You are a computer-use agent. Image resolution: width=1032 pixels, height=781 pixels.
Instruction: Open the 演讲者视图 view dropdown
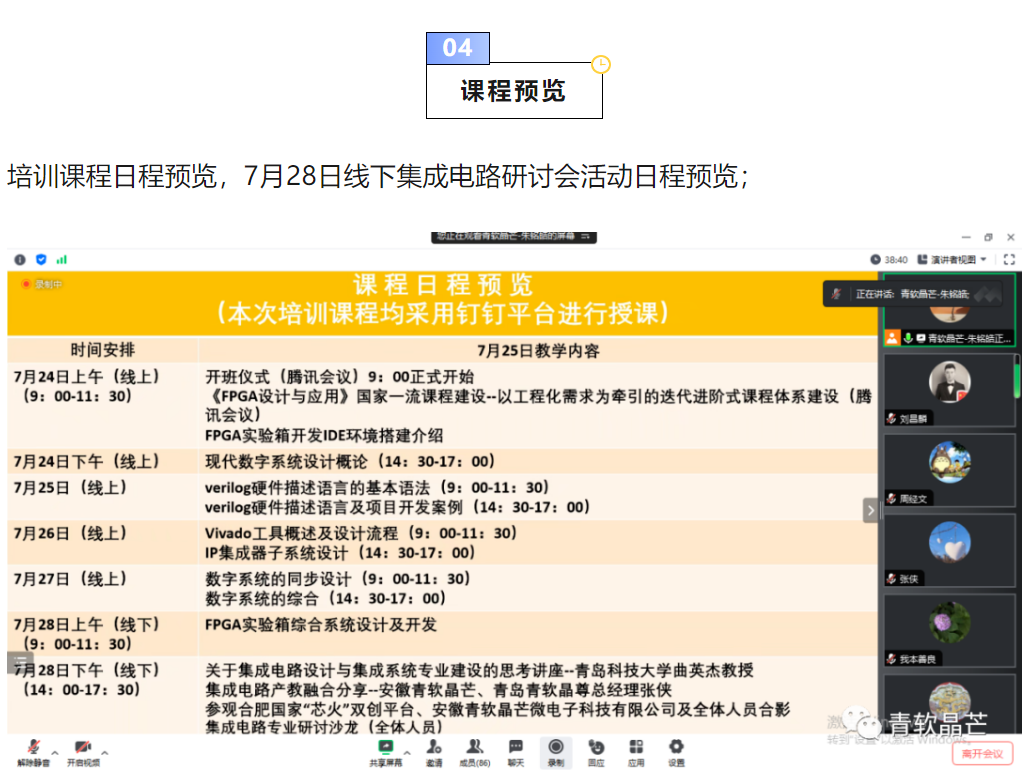tap(952, 260)
